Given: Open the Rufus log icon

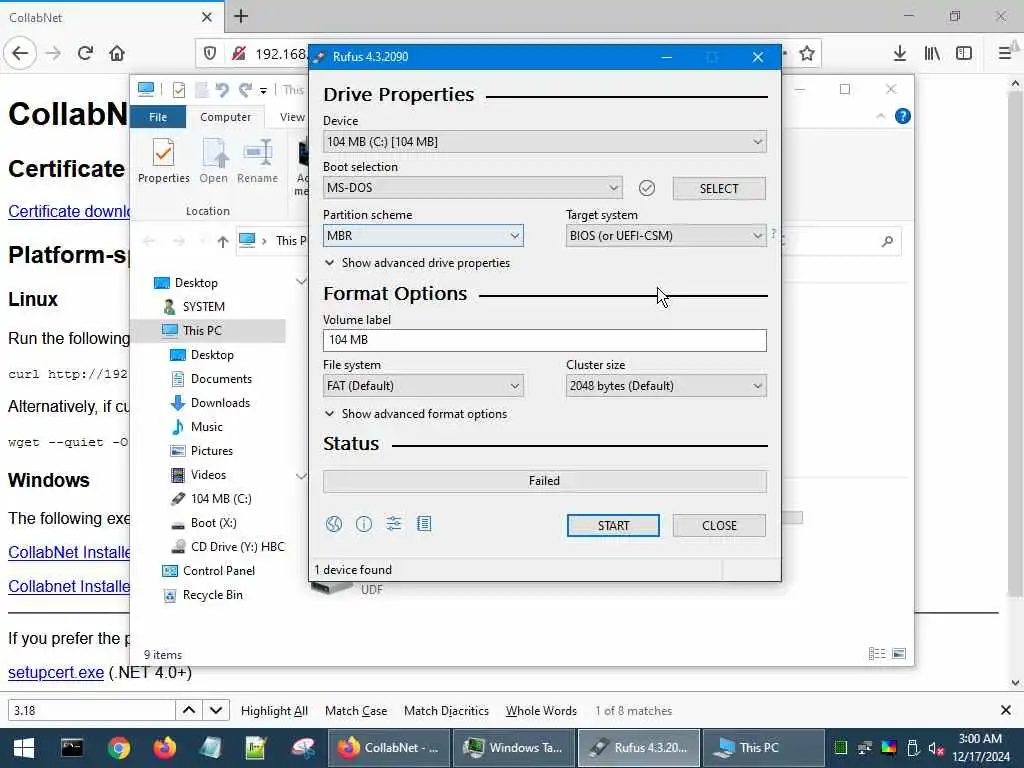Looking at the screenshot, I should (x=424, y=524).
